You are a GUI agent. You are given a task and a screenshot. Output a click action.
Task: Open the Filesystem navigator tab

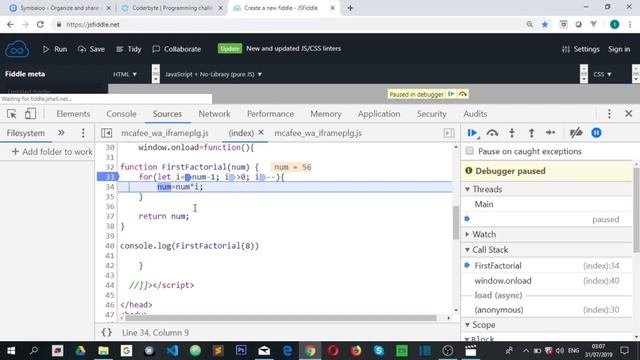pyautogui.click(x=26, y=133)
